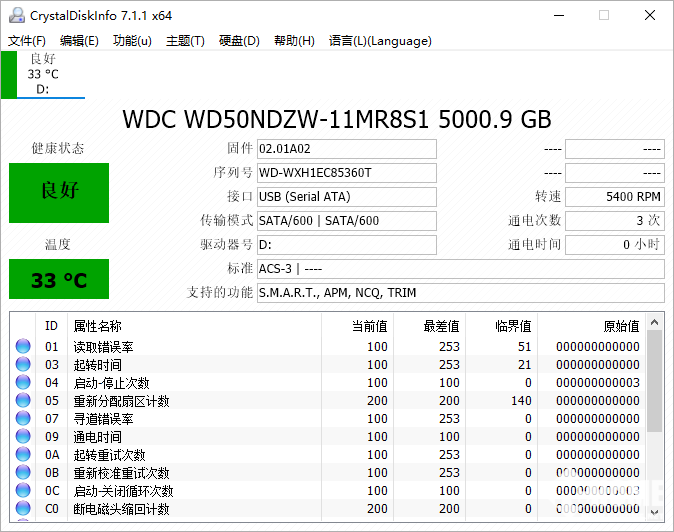Click the status icon beside 断电磁头缩回计数

pyautogui.click(x=23, y=509)
